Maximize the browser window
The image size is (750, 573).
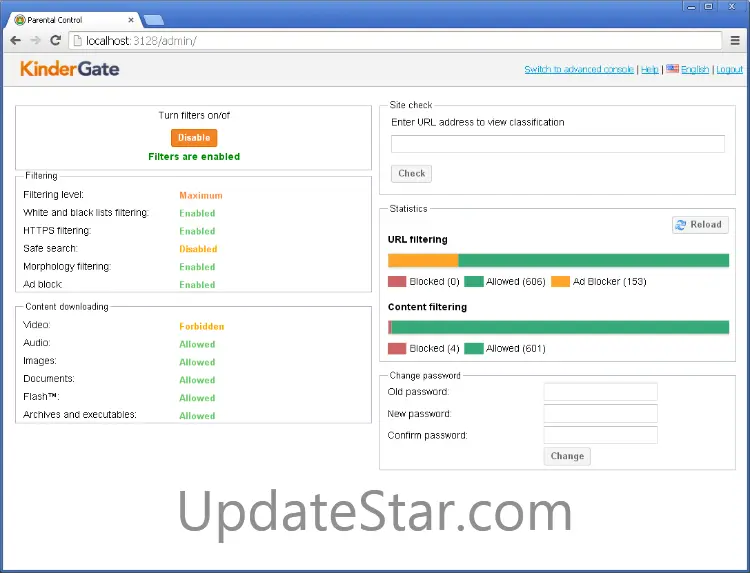coord(709,7)
